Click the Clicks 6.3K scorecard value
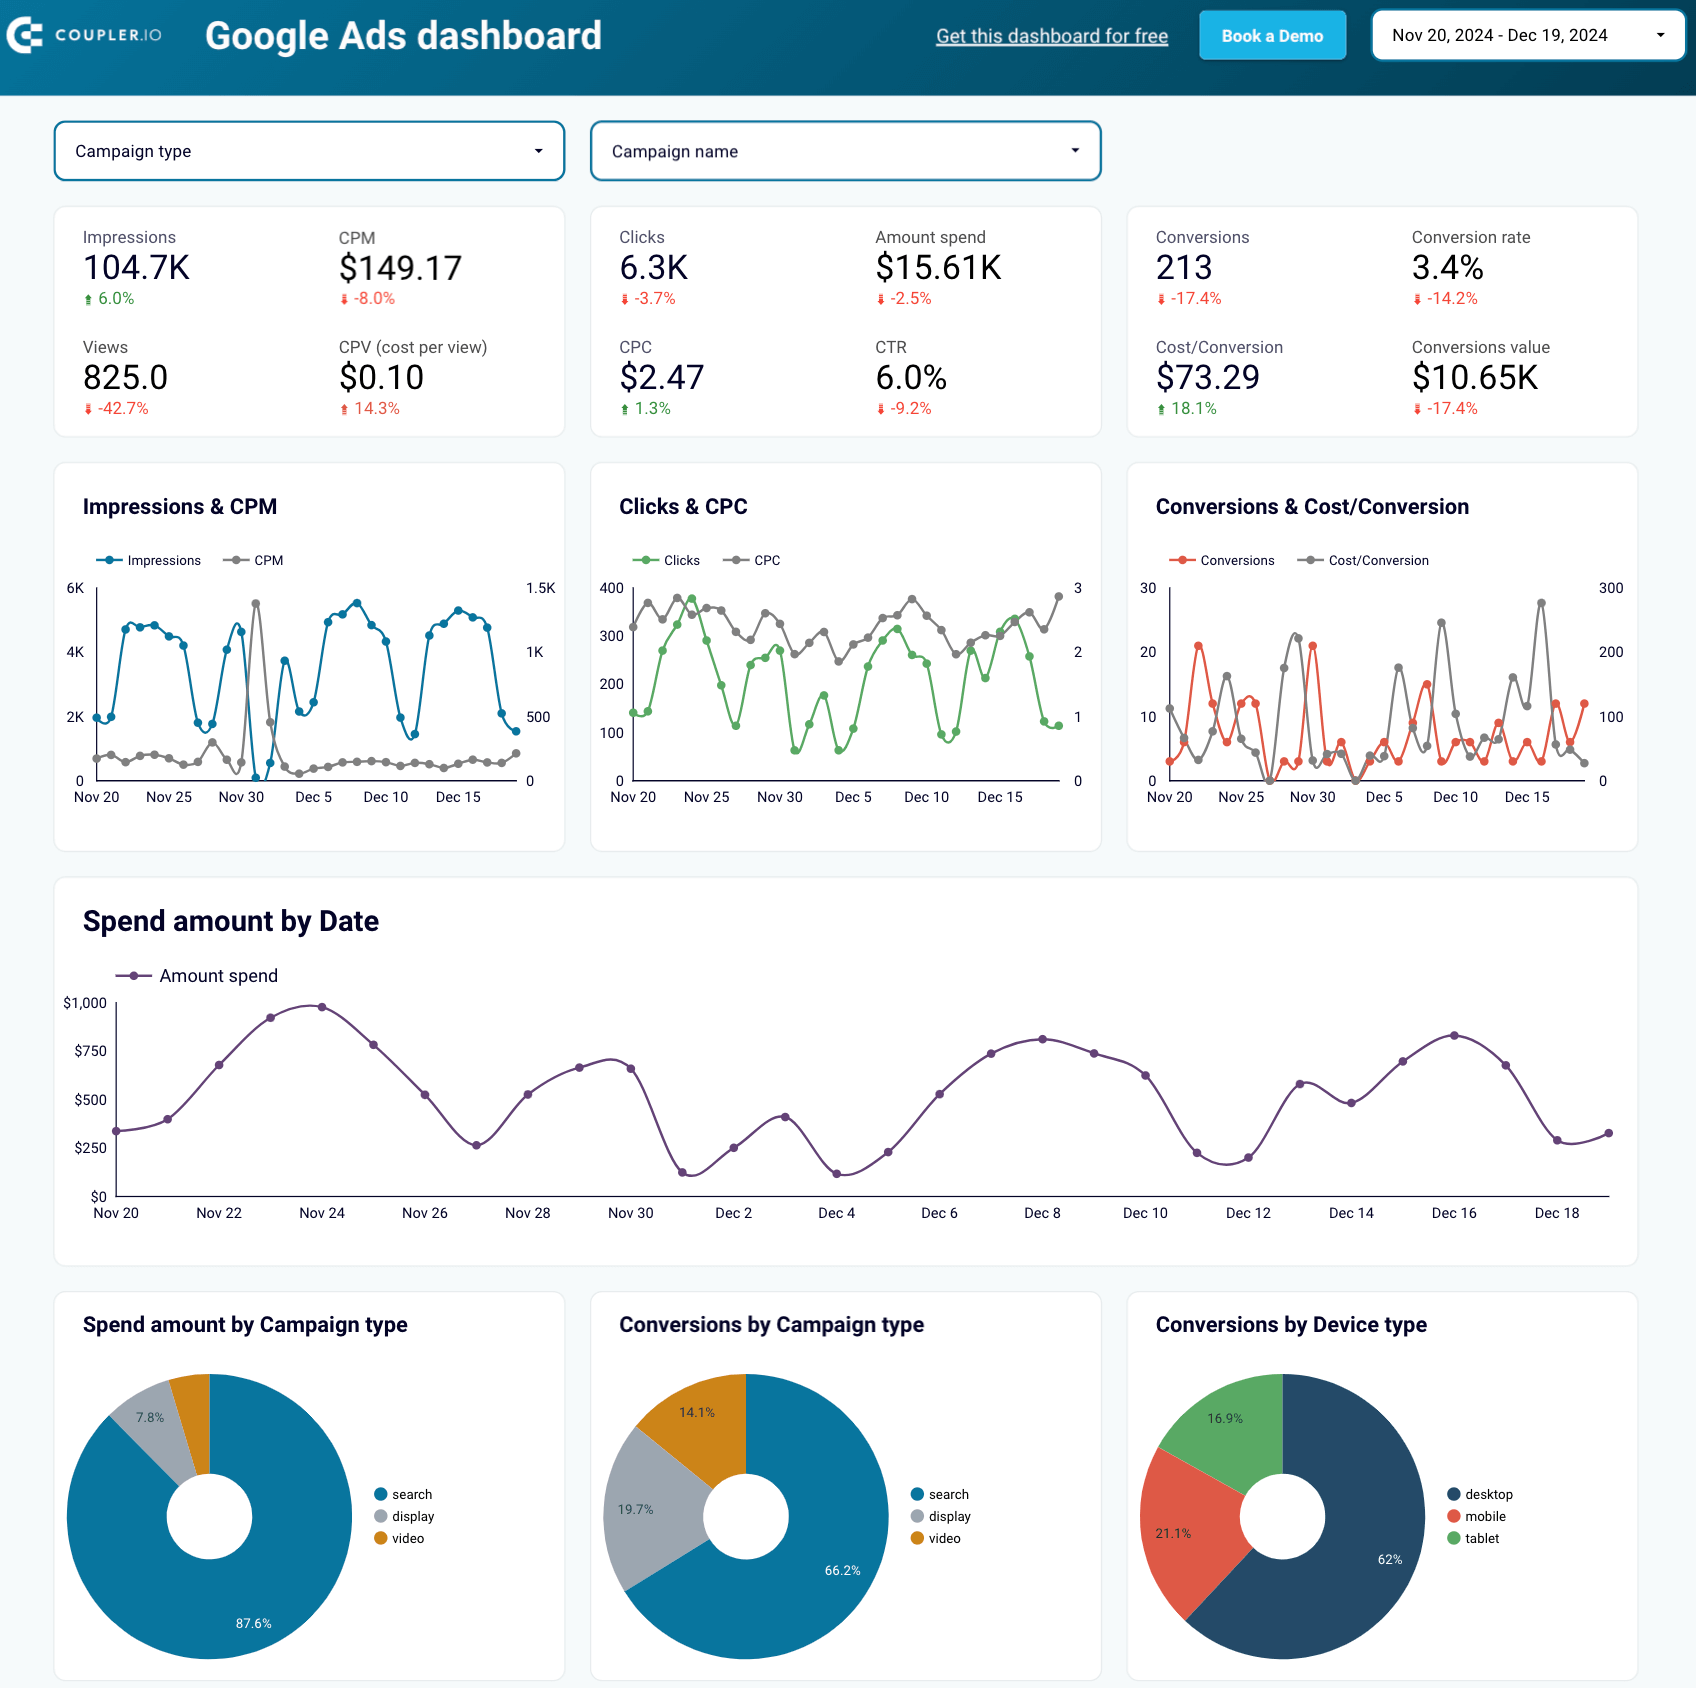Screen dimensions: 1696x1688 point(653,268)
